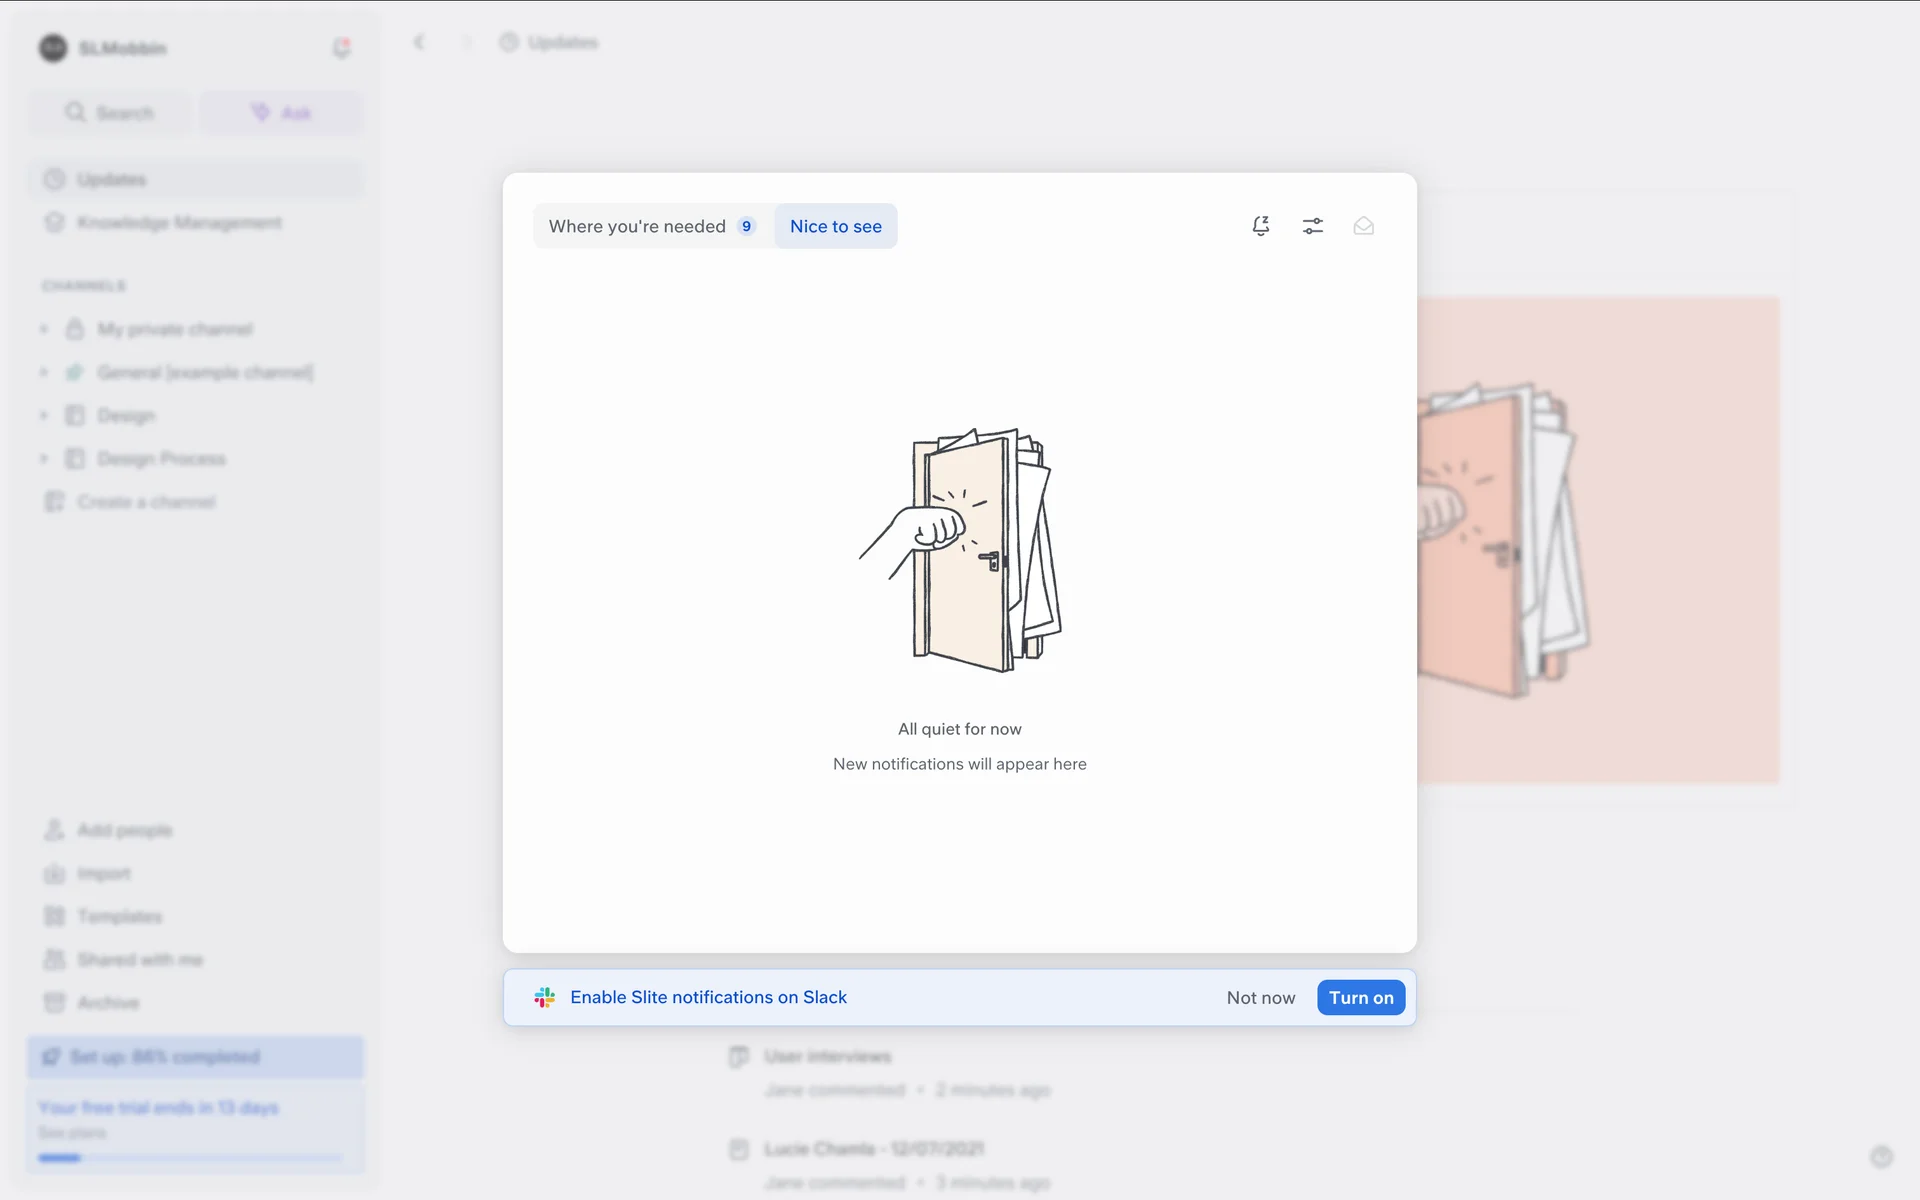Viewport: 1920px width, 1200px height.
Task: Open the notification settings sliders icon
Action: [1312, 226]
